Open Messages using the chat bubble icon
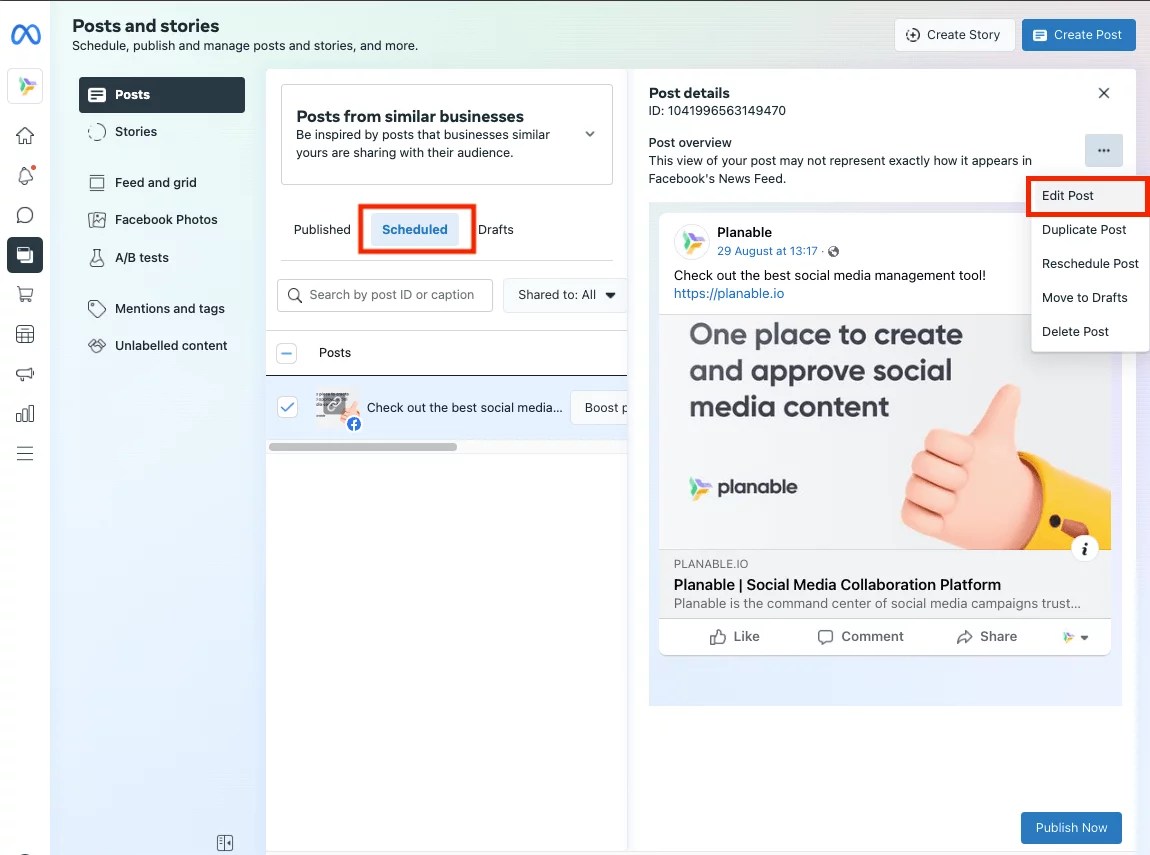The image size is (1150, 855). (x=24, y=214)
